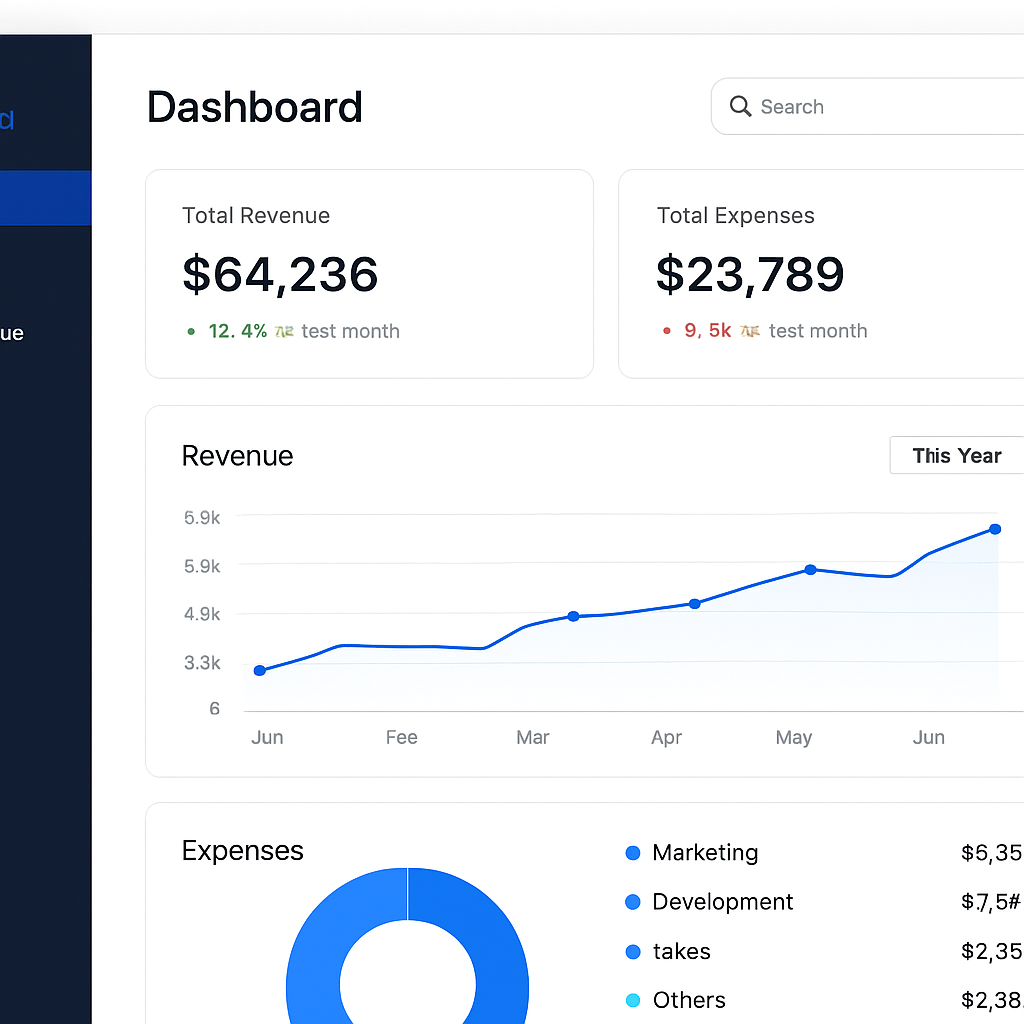Viewport: 1024px width, 1024px height.
Task: Select the highlighted active sidebar item
Action: 46,198
